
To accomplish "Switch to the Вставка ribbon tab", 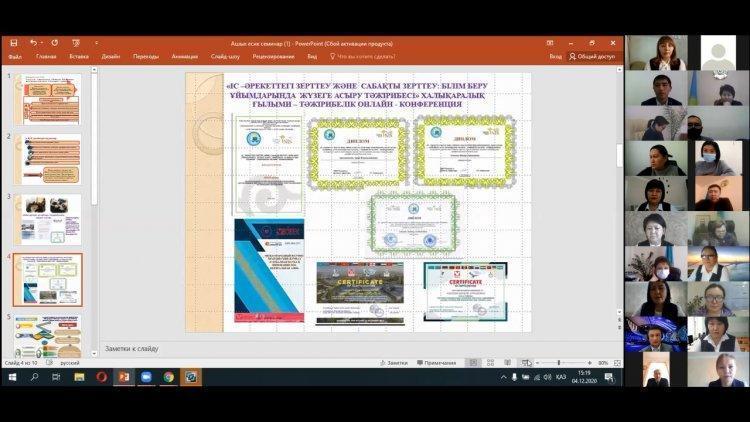I will pos(79,56).
